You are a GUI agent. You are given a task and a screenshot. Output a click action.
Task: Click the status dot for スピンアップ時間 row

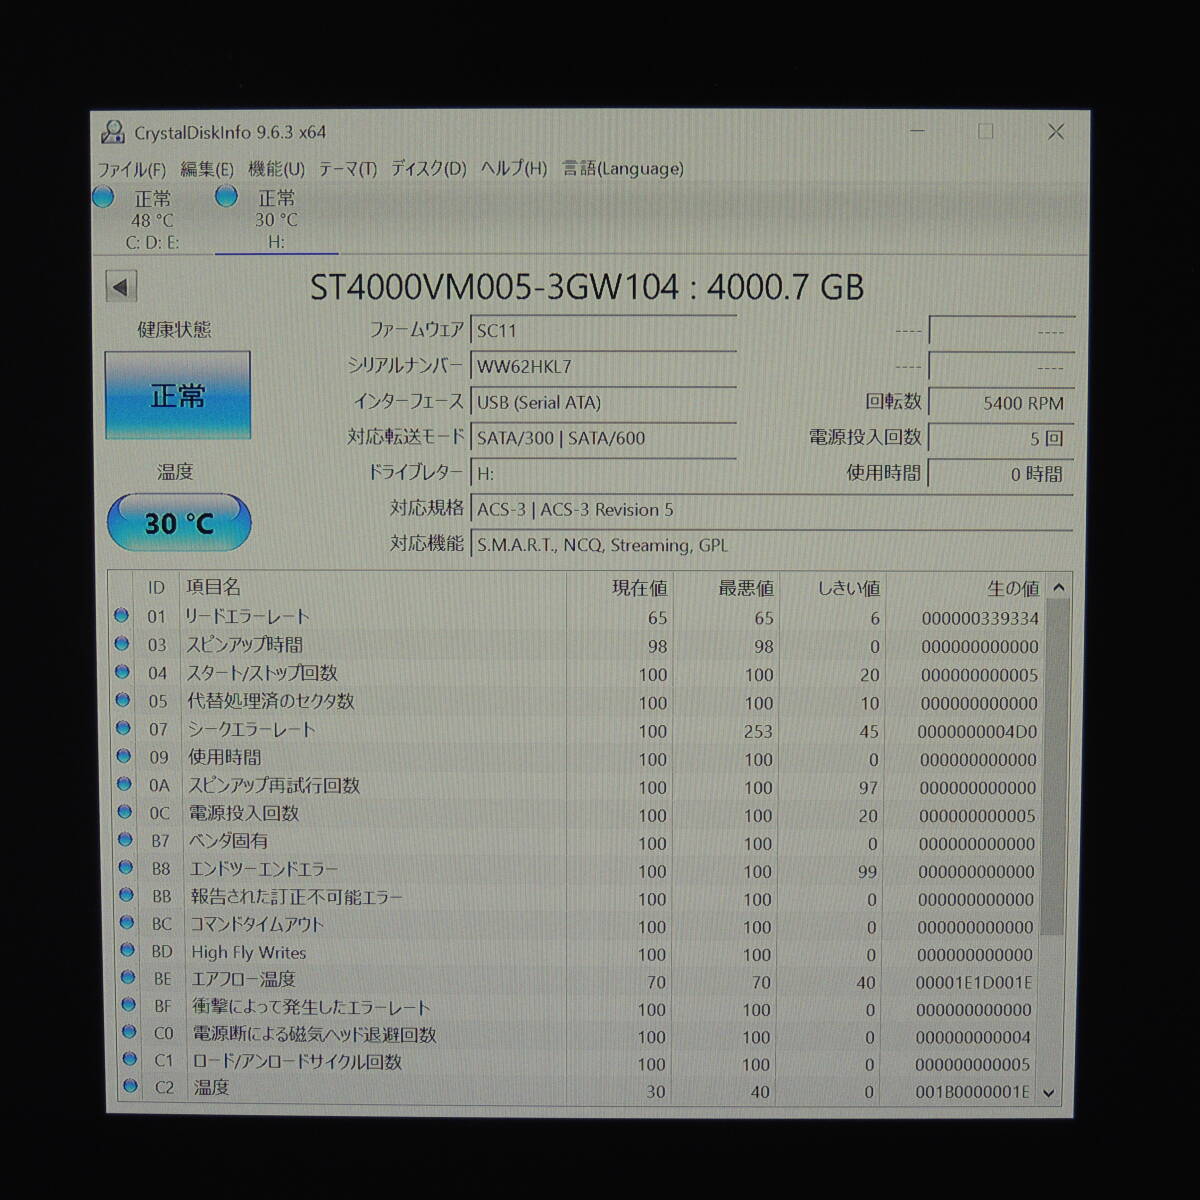click(122, 644)
